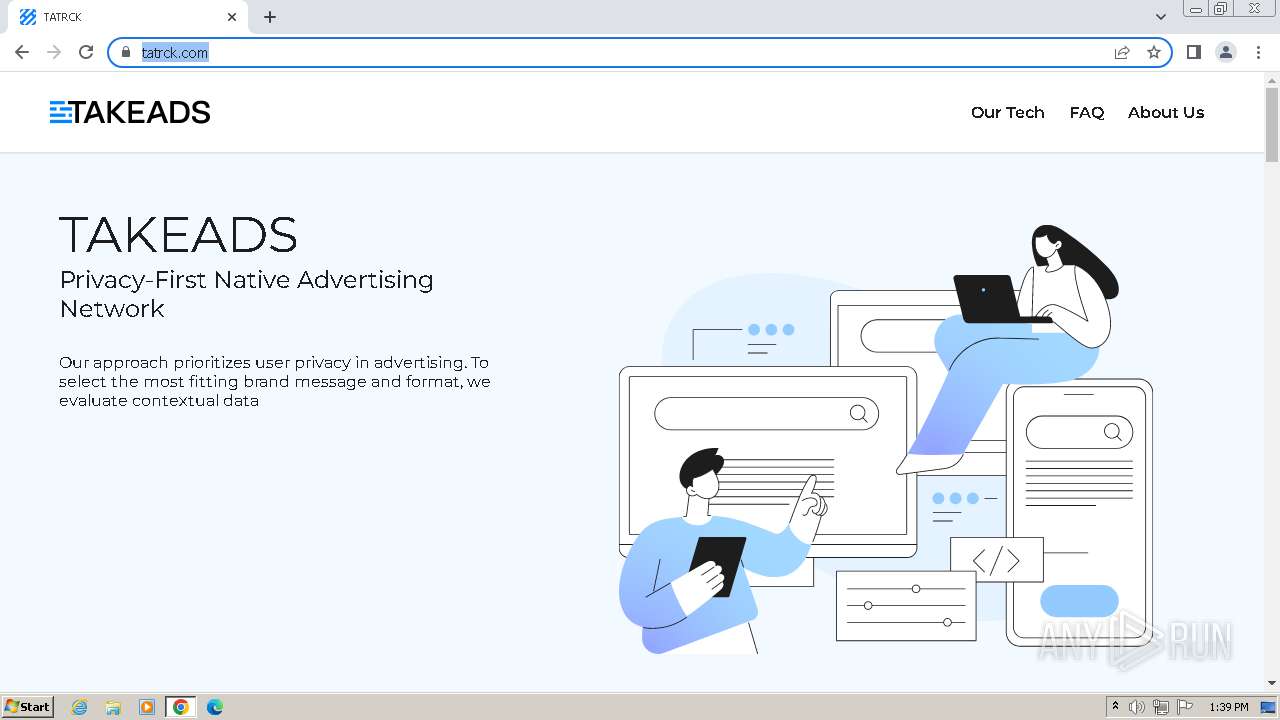
Task: Restore down the Chrome window
Action: point(1222,9)
